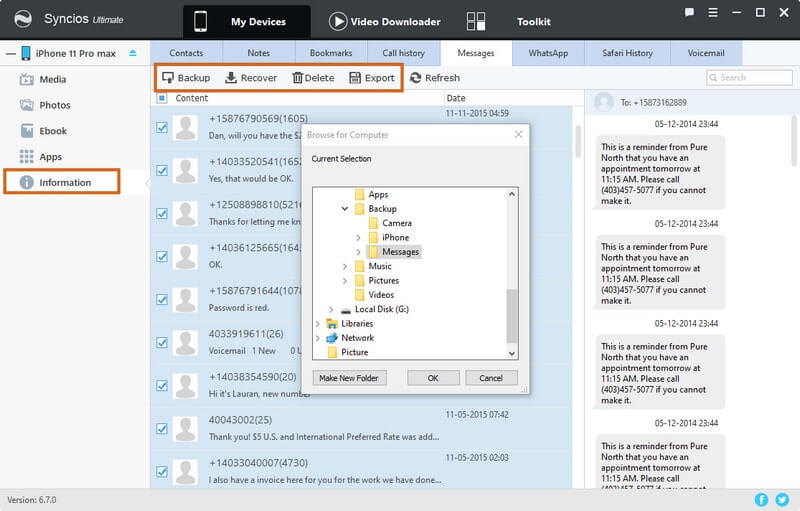Select the Picture folder in tree

(348, 352)
